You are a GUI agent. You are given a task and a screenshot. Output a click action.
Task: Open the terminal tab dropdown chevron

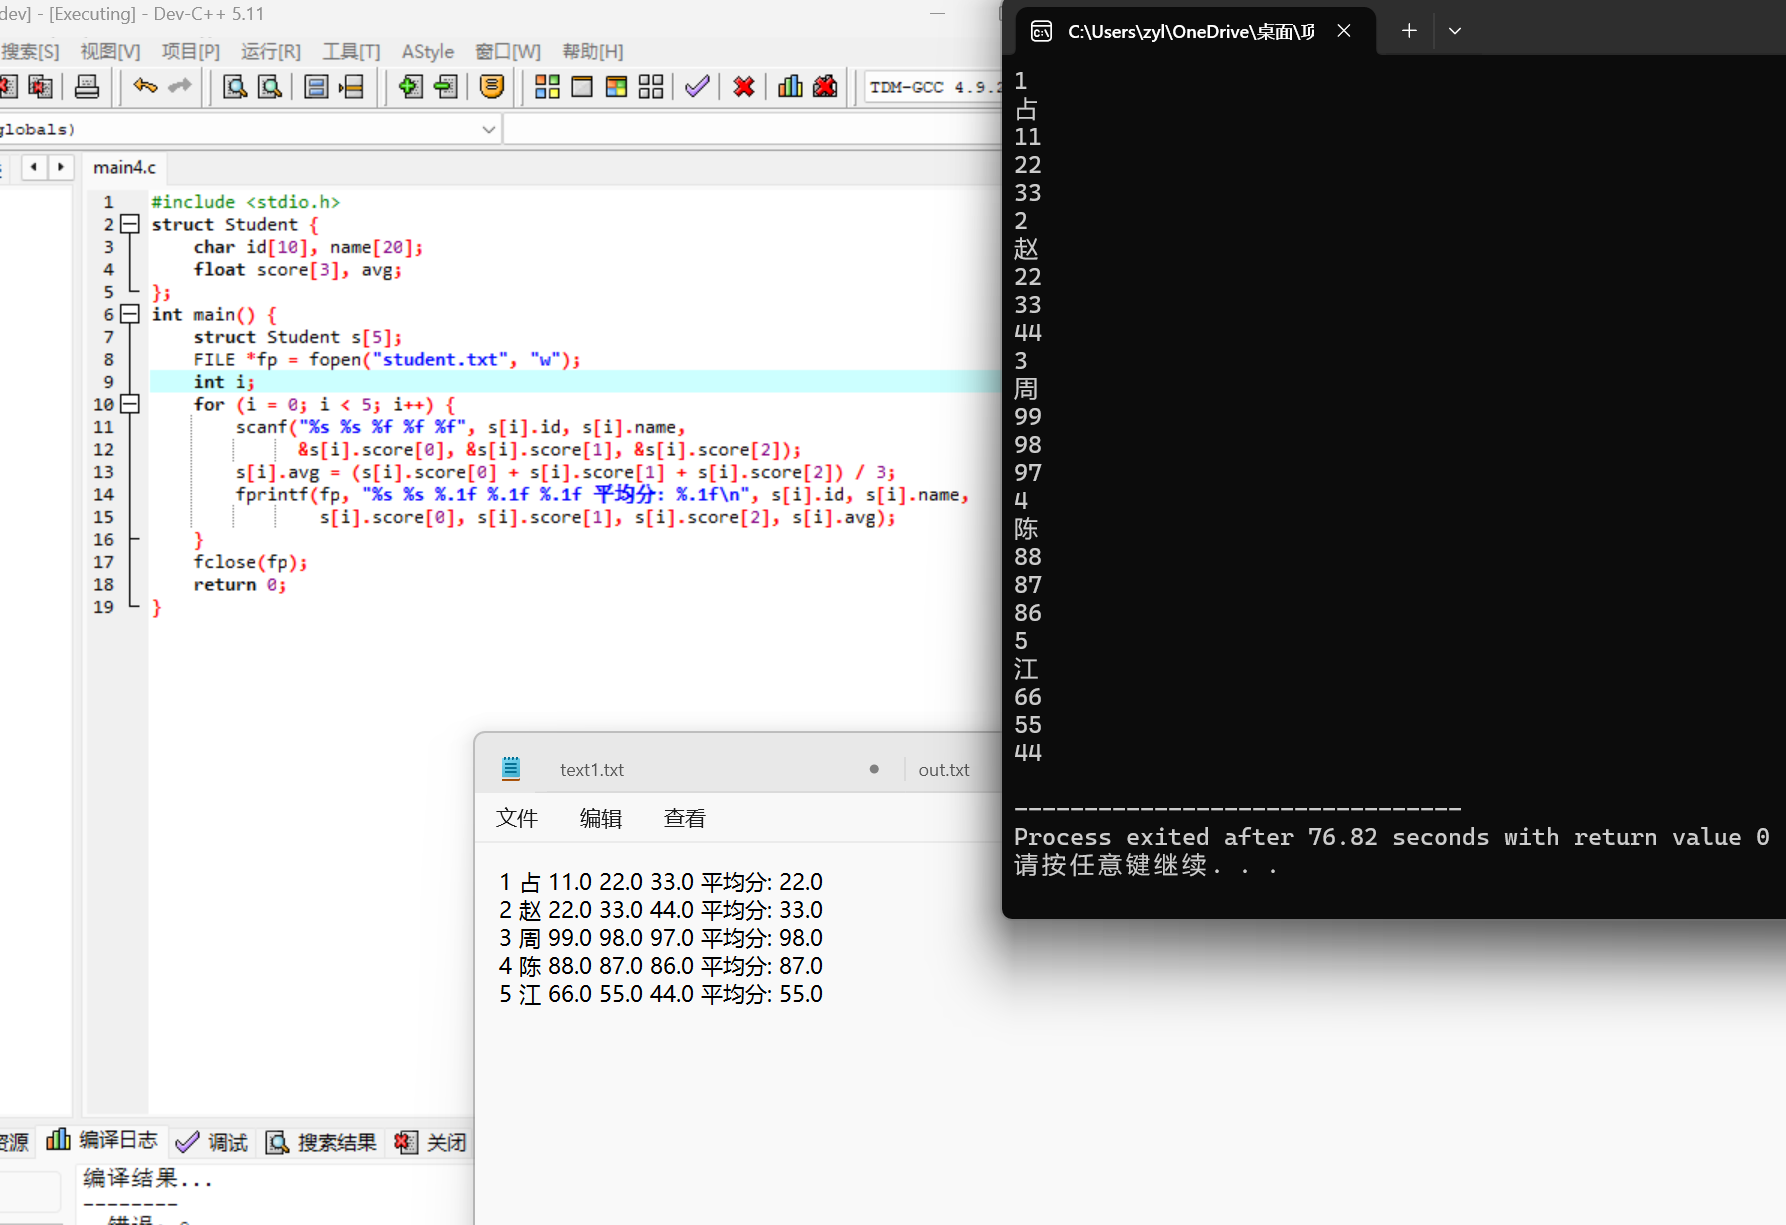[1455, 31]
